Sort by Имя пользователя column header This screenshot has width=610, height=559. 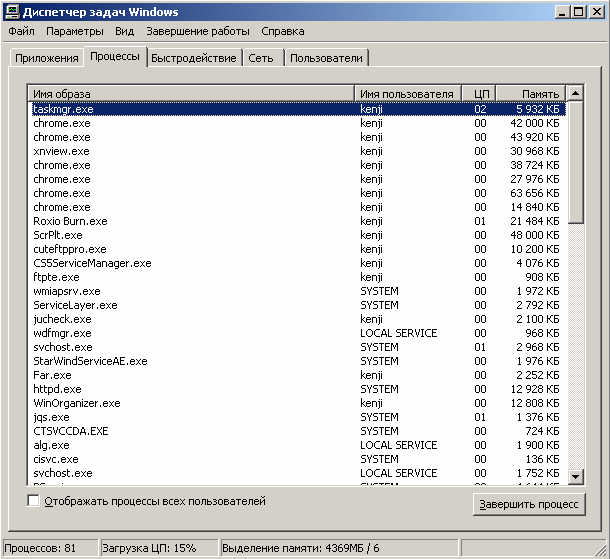(407, 94)
